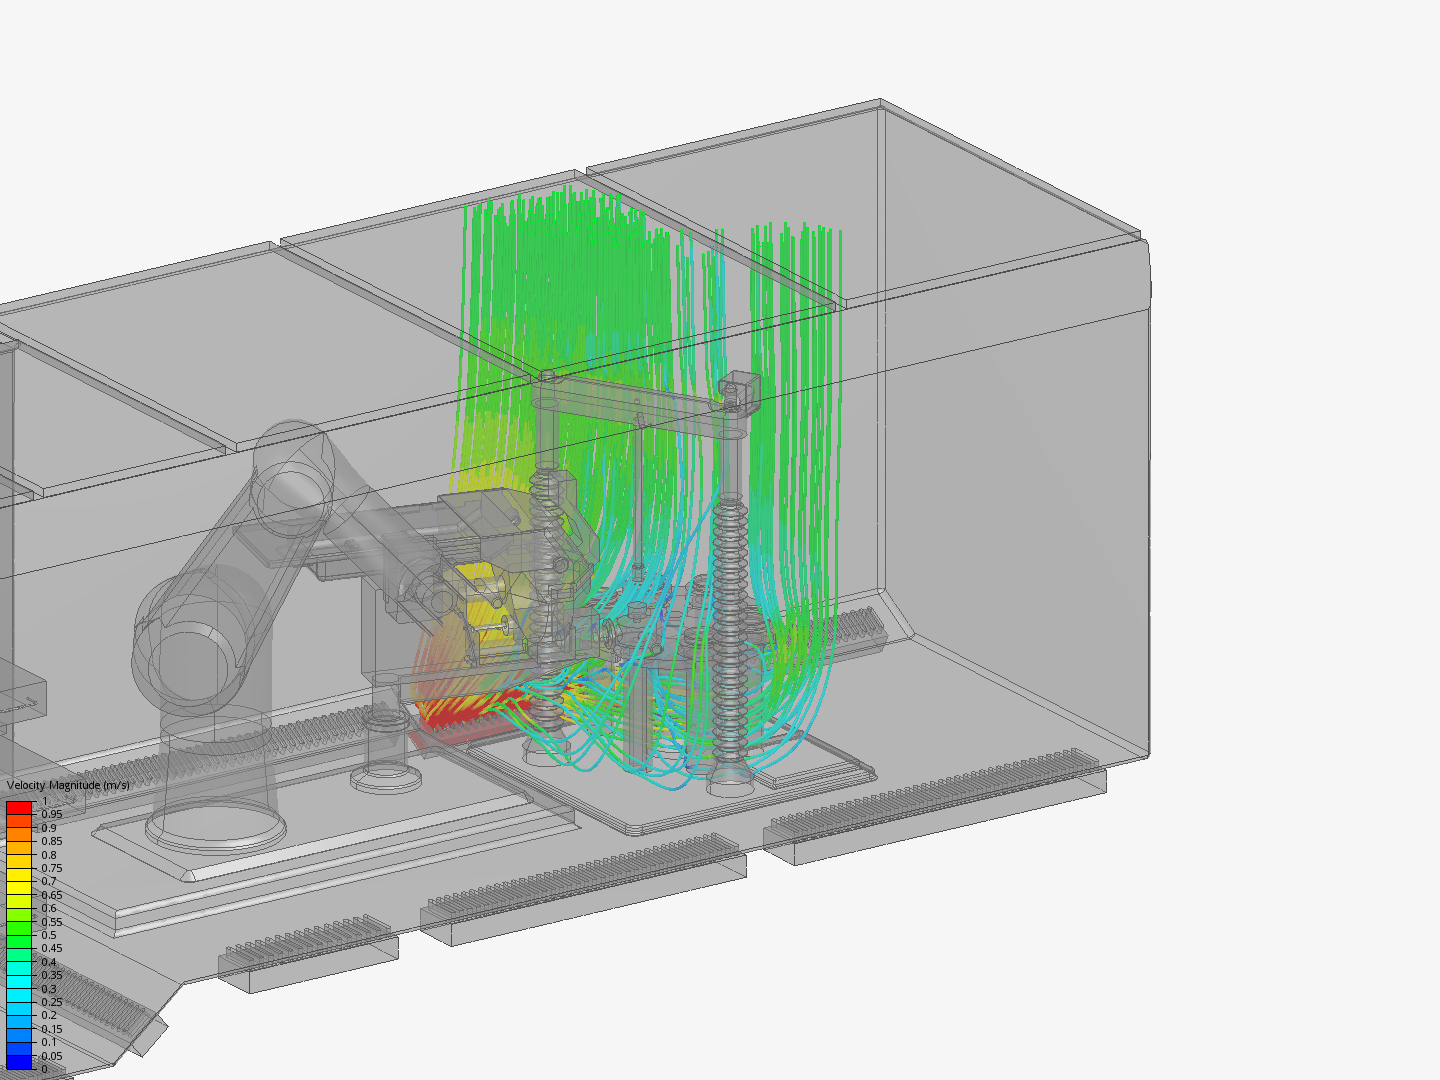Click the '0.9' legend value label

[48, 828]
